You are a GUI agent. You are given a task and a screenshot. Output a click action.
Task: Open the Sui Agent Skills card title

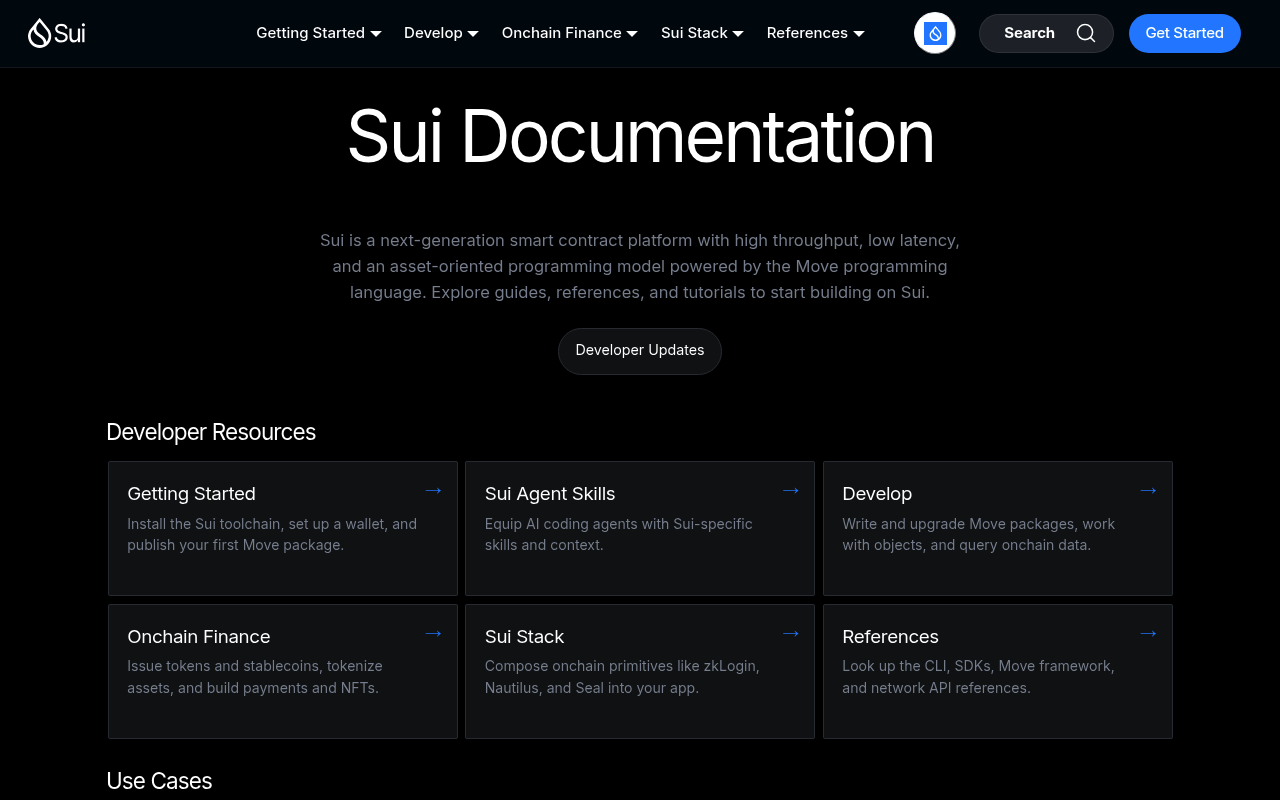coord(550,494)
